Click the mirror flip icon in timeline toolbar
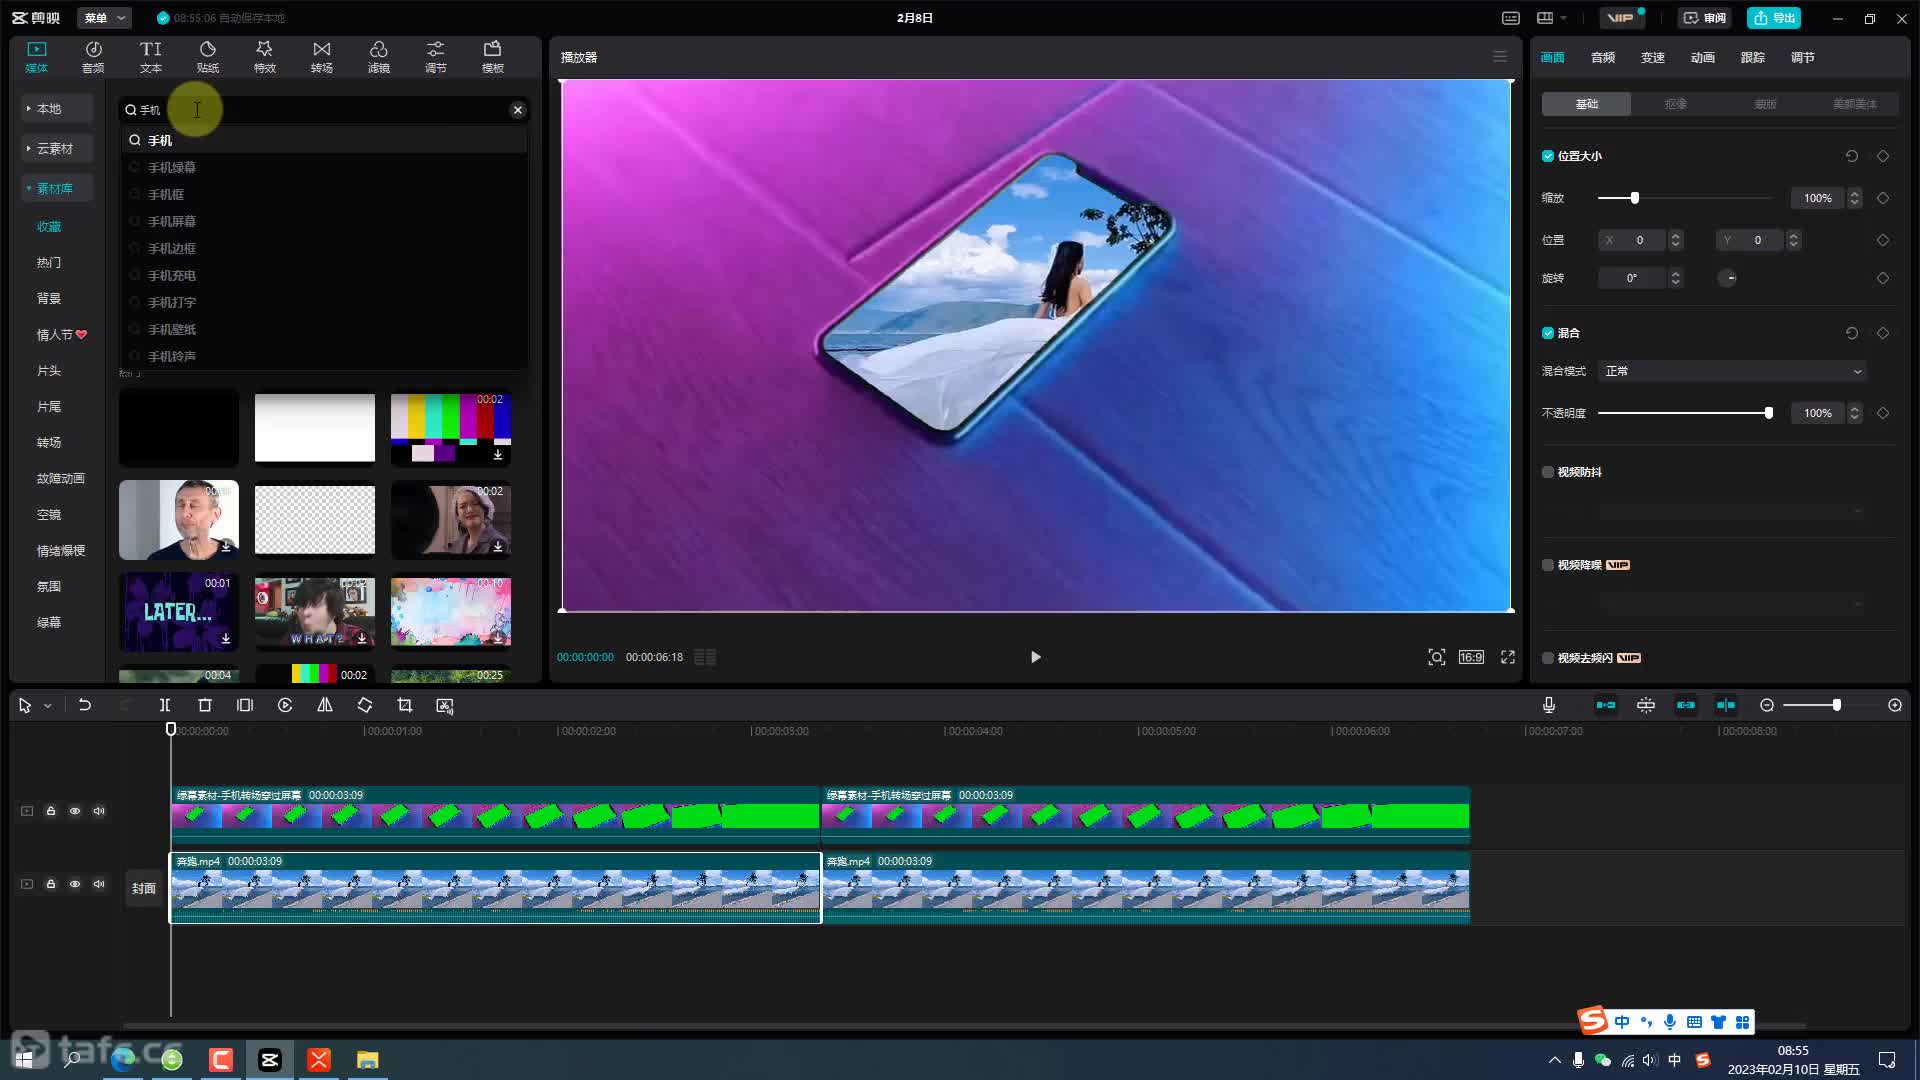 (x=325, y=705)
